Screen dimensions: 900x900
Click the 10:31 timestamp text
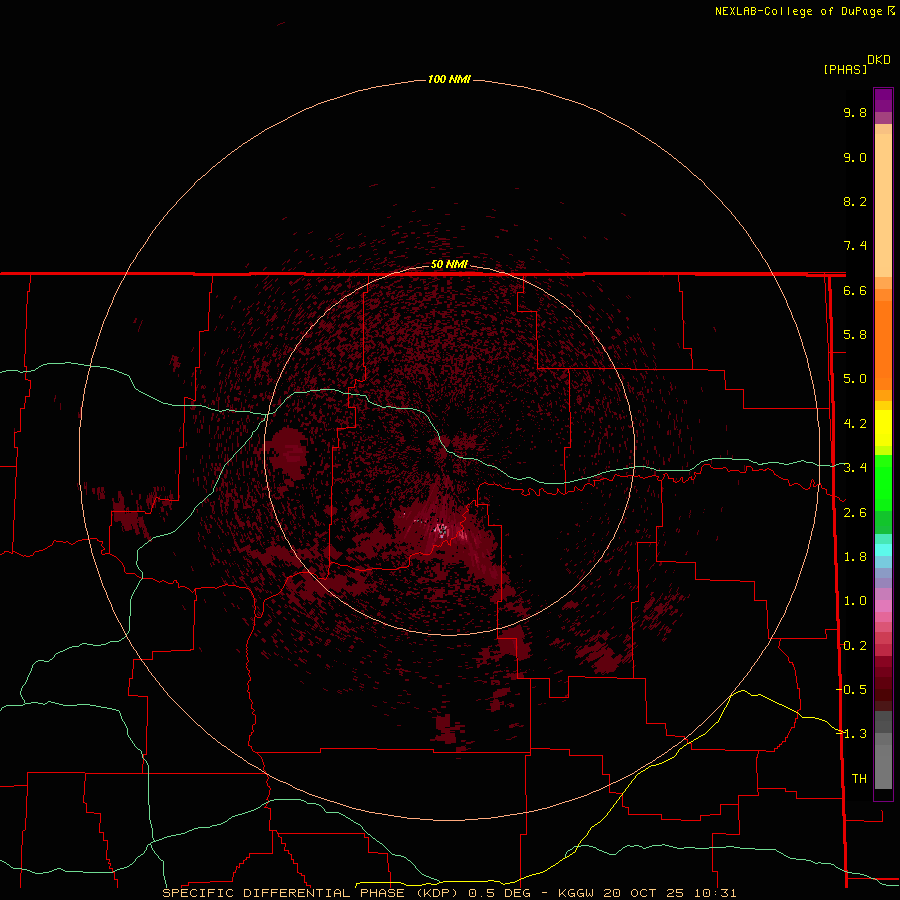pos(716,893)
